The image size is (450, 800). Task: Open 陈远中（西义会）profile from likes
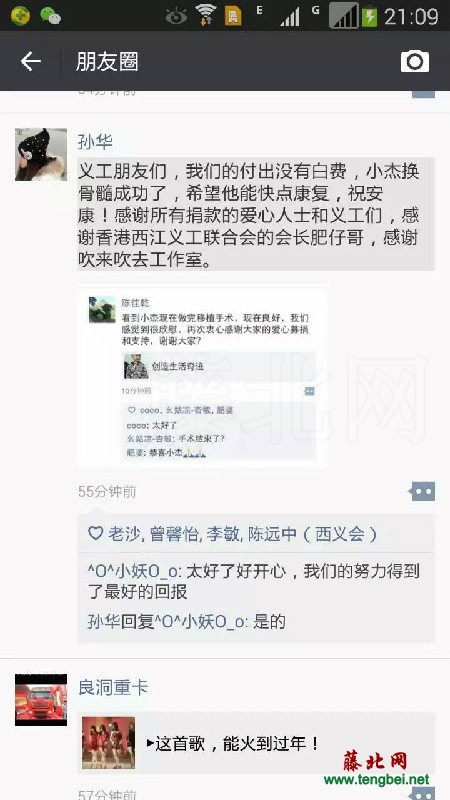click(312, 534)
